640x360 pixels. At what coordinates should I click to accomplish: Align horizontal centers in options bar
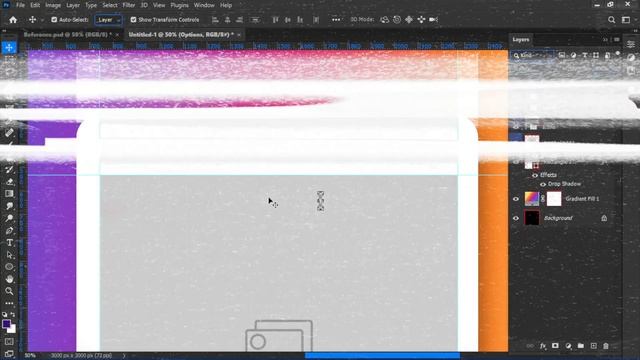pos(227,20)
